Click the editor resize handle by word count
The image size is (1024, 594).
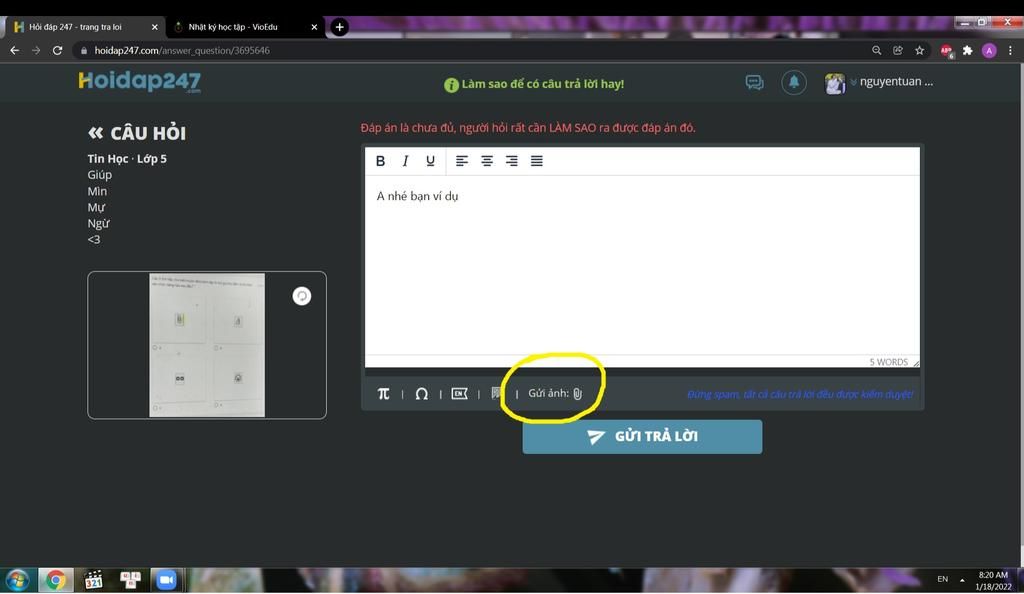[916, 363]
